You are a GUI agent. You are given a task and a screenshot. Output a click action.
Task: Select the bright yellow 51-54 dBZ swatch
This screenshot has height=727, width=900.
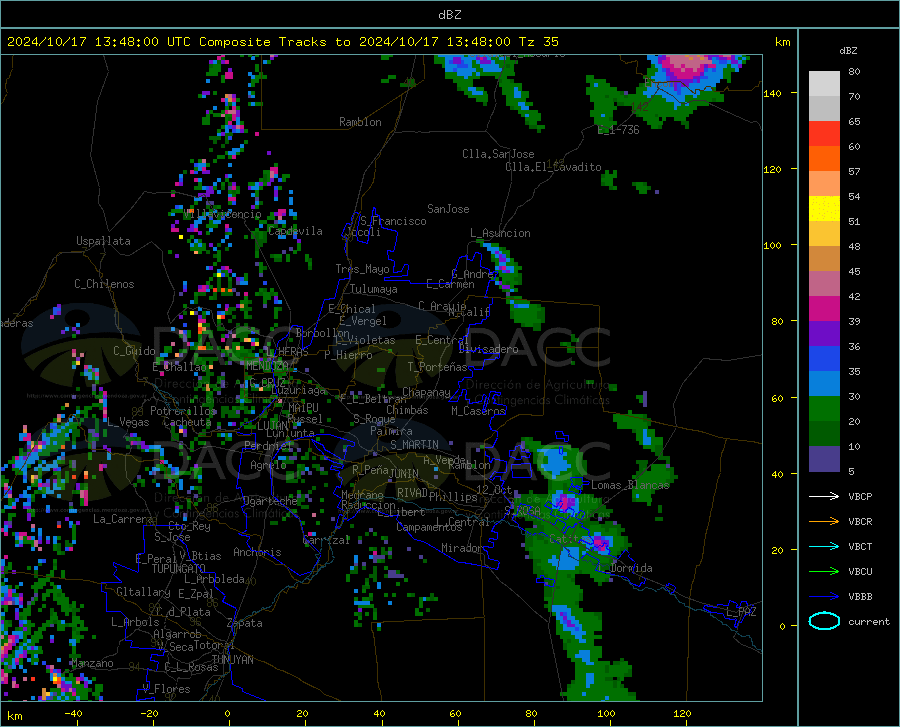[824, 209]
